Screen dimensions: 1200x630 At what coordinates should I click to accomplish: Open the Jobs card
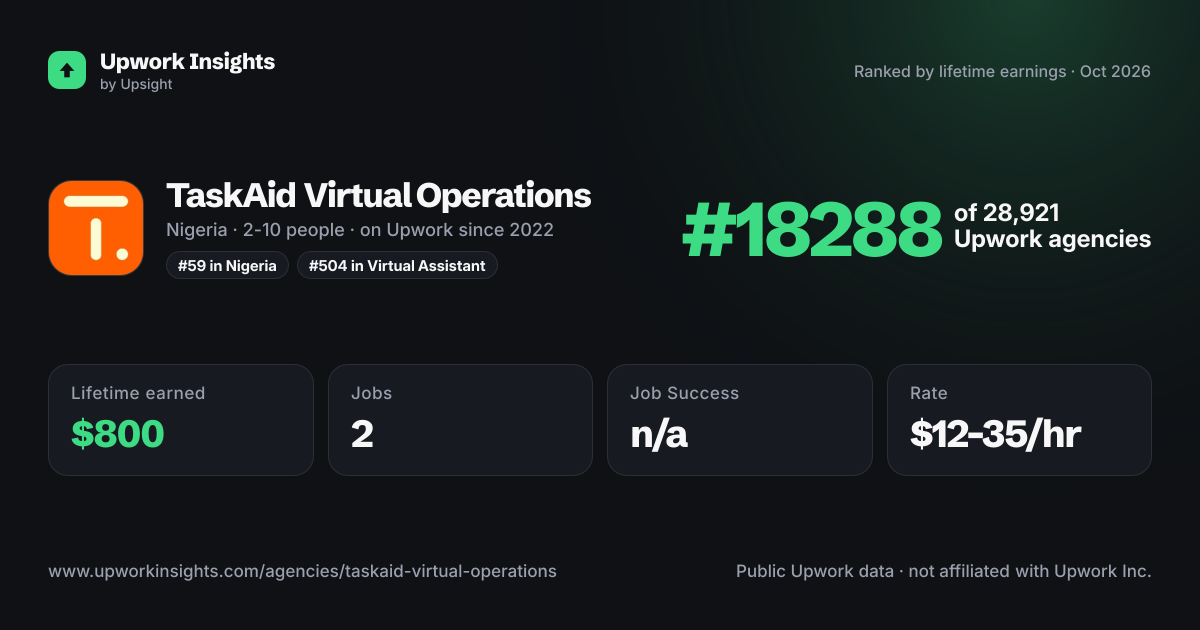[461, 420]
